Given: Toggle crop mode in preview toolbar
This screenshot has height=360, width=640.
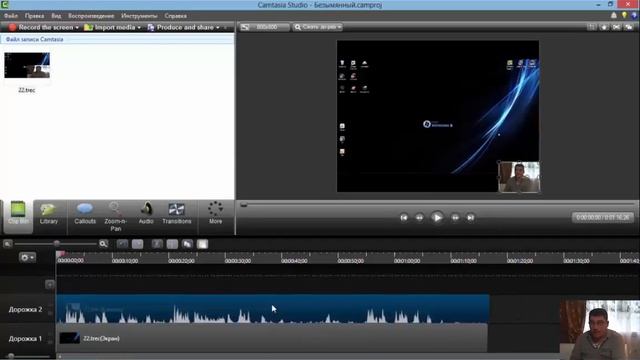Looking at the screenshot, I should [591, 27].
